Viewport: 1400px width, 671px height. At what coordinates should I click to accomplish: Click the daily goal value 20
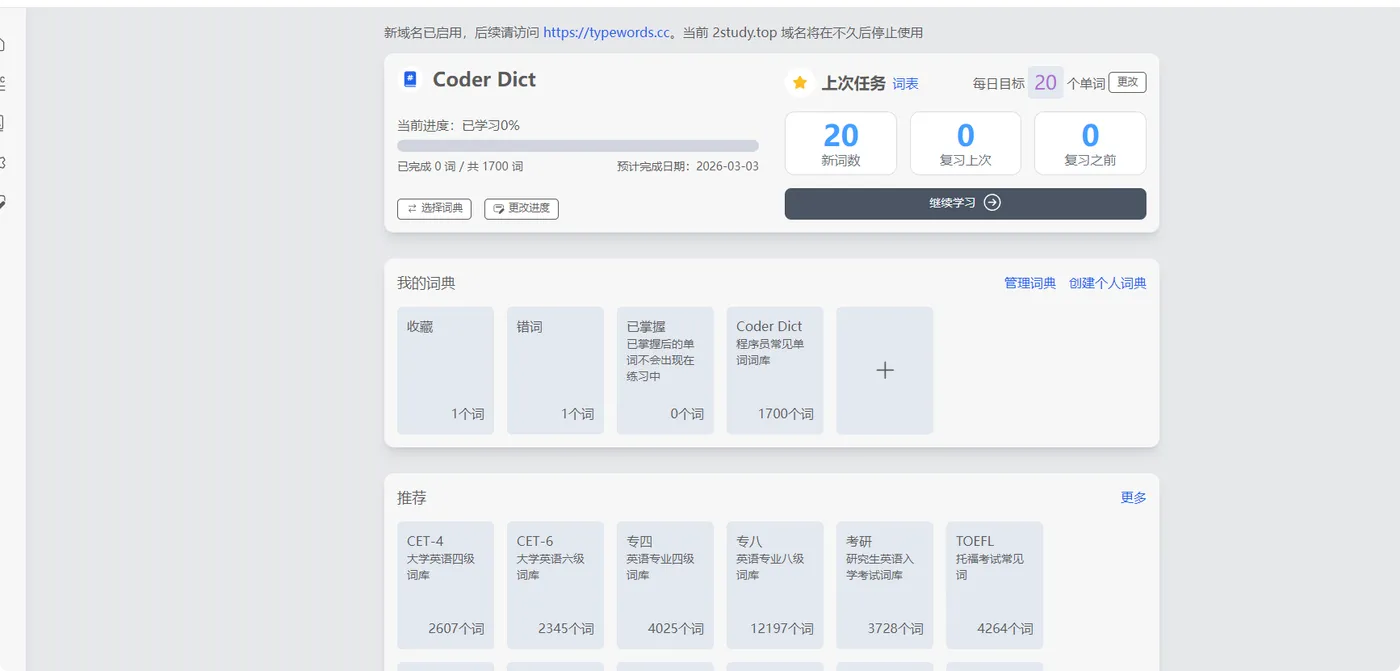(1046, 83)
